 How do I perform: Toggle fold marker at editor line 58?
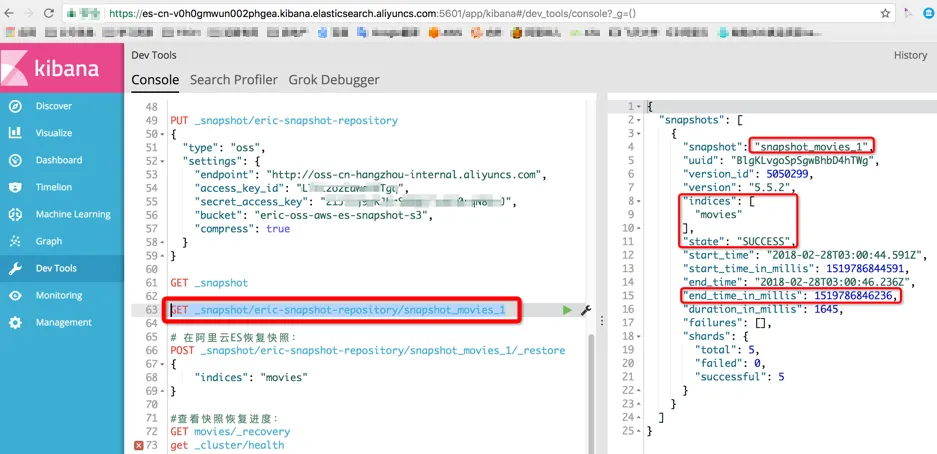(x=164, y=243)
